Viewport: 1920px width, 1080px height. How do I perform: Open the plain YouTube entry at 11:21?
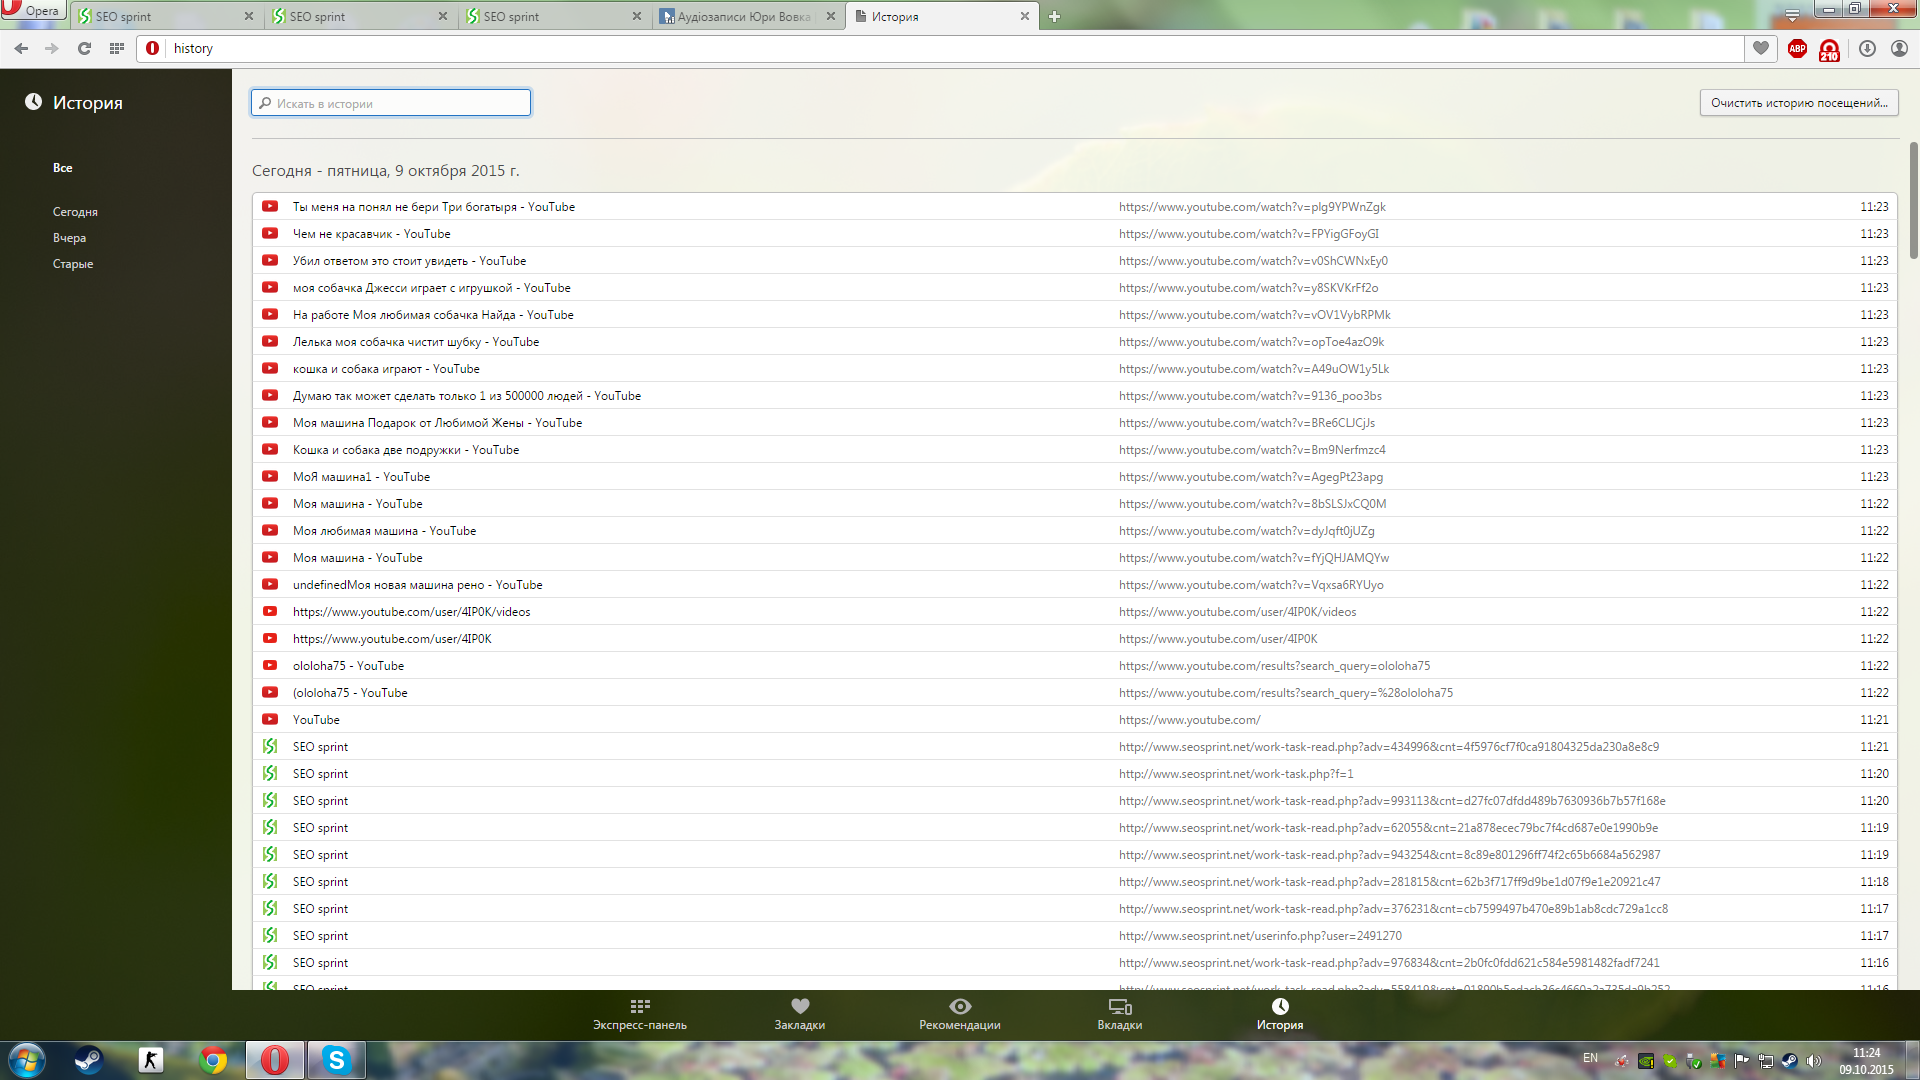pos(316,720)
